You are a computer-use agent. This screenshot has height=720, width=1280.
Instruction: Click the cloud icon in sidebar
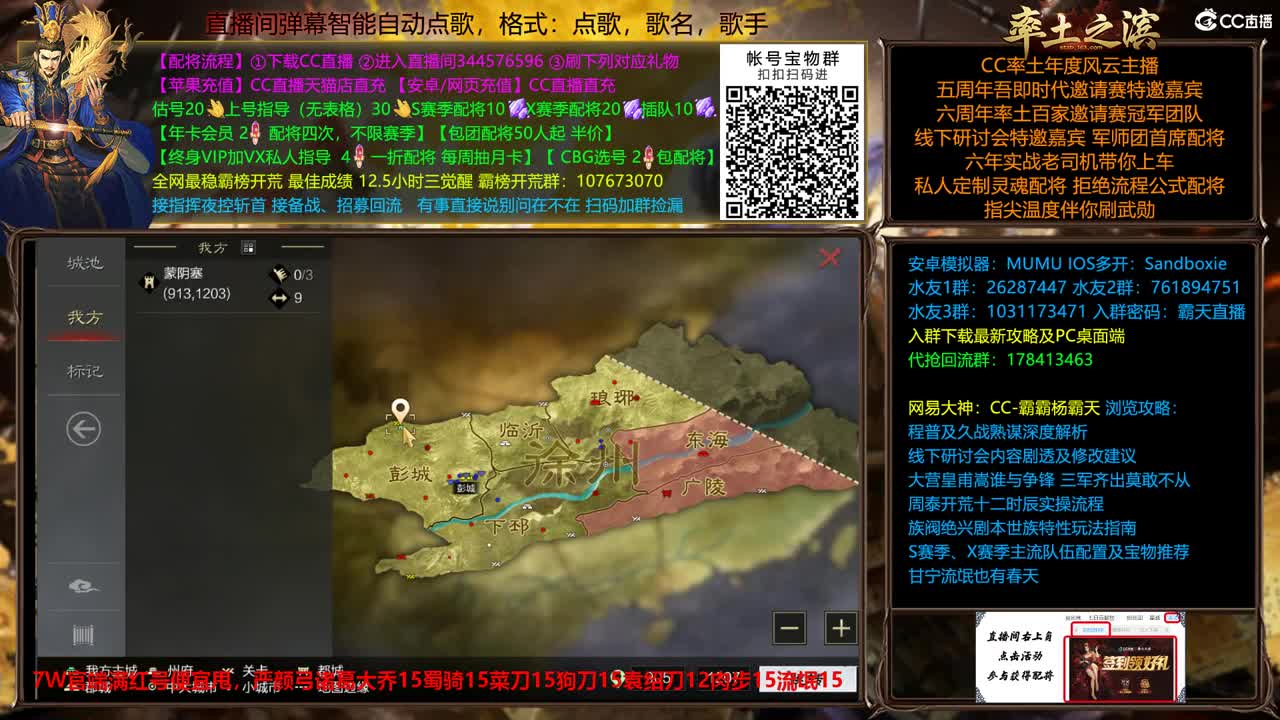click(x=83, y=585)
